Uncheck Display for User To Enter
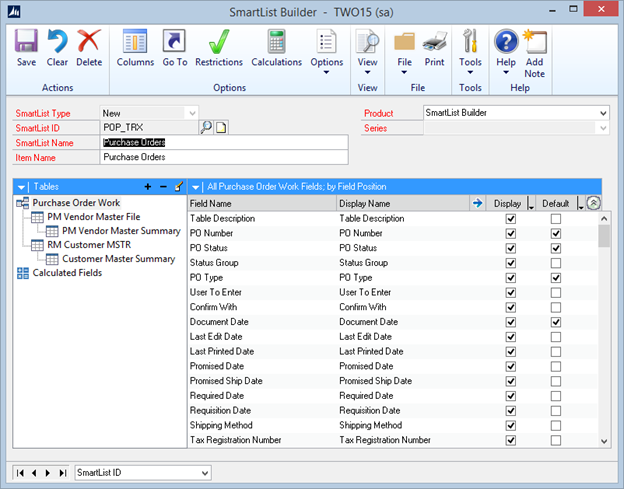This screenshot has height=489, width=624. [x=511, y=292]
